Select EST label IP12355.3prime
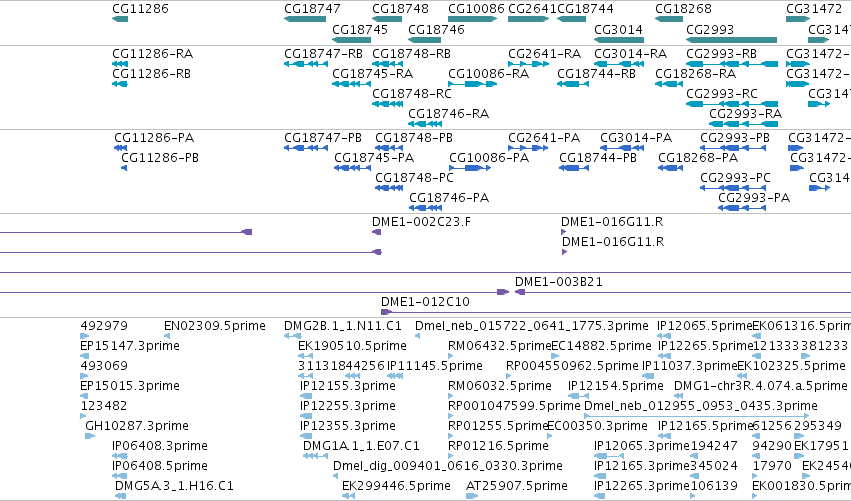 pos(348,426)
